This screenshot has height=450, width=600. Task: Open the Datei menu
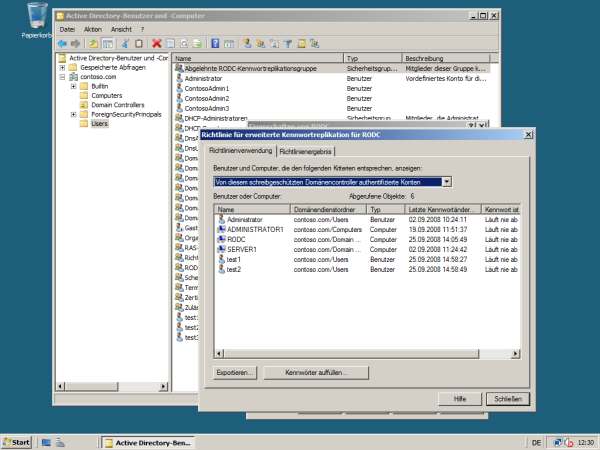pos(67,29)
